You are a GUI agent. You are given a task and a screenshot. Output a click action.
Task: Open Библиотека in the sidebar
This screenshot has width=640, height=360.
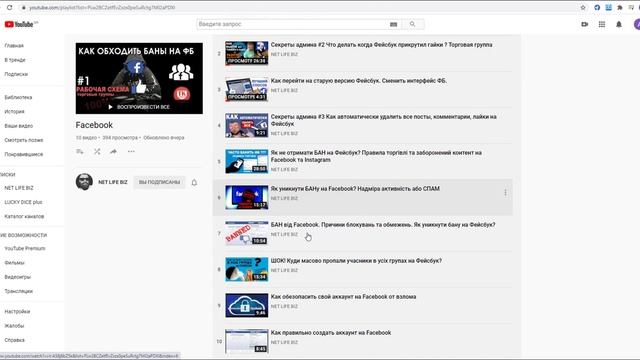18,98
